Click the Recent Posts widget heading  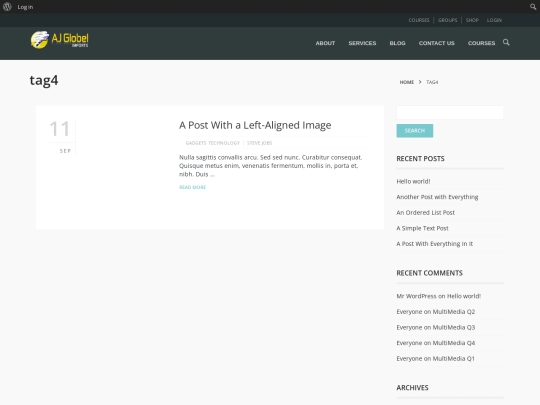[420, 159]
